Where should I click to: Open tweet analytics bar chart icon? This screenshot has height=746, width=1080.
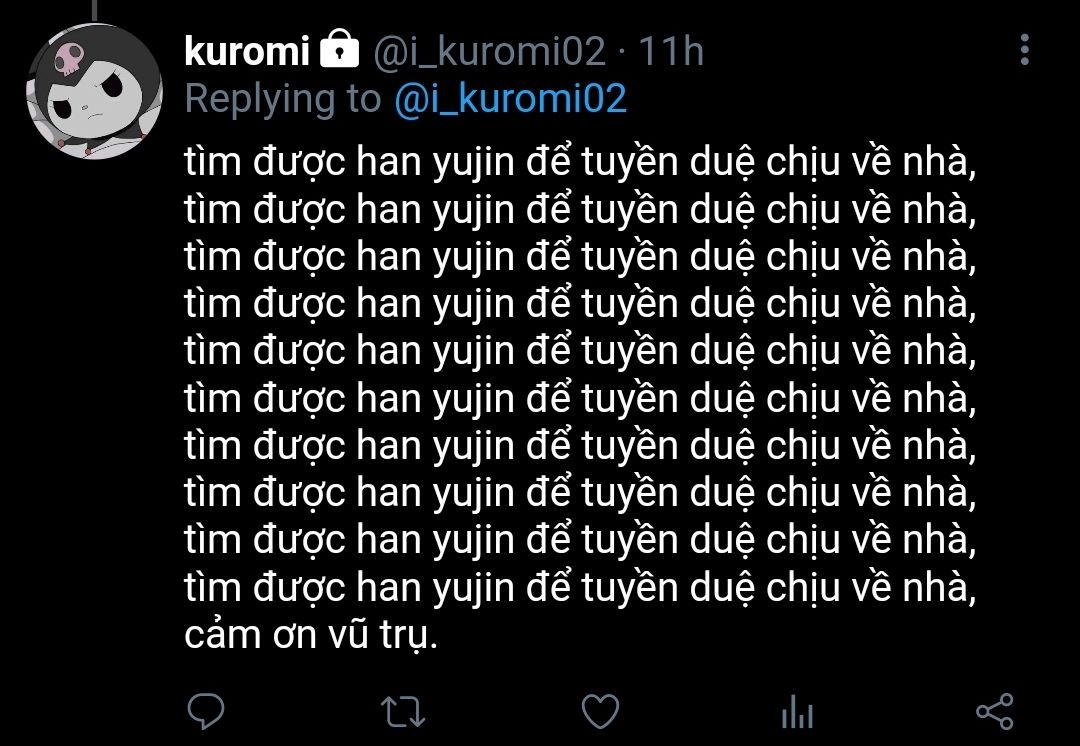click(x=798, y=712)
